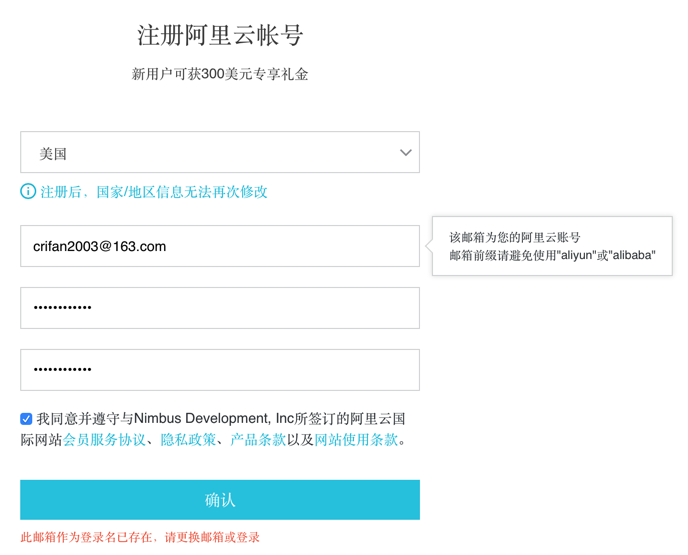The image size is (688, 555).
Task: Click the tooltip line 该邮箱为您的阿里云账号
Action: point(515,237)
